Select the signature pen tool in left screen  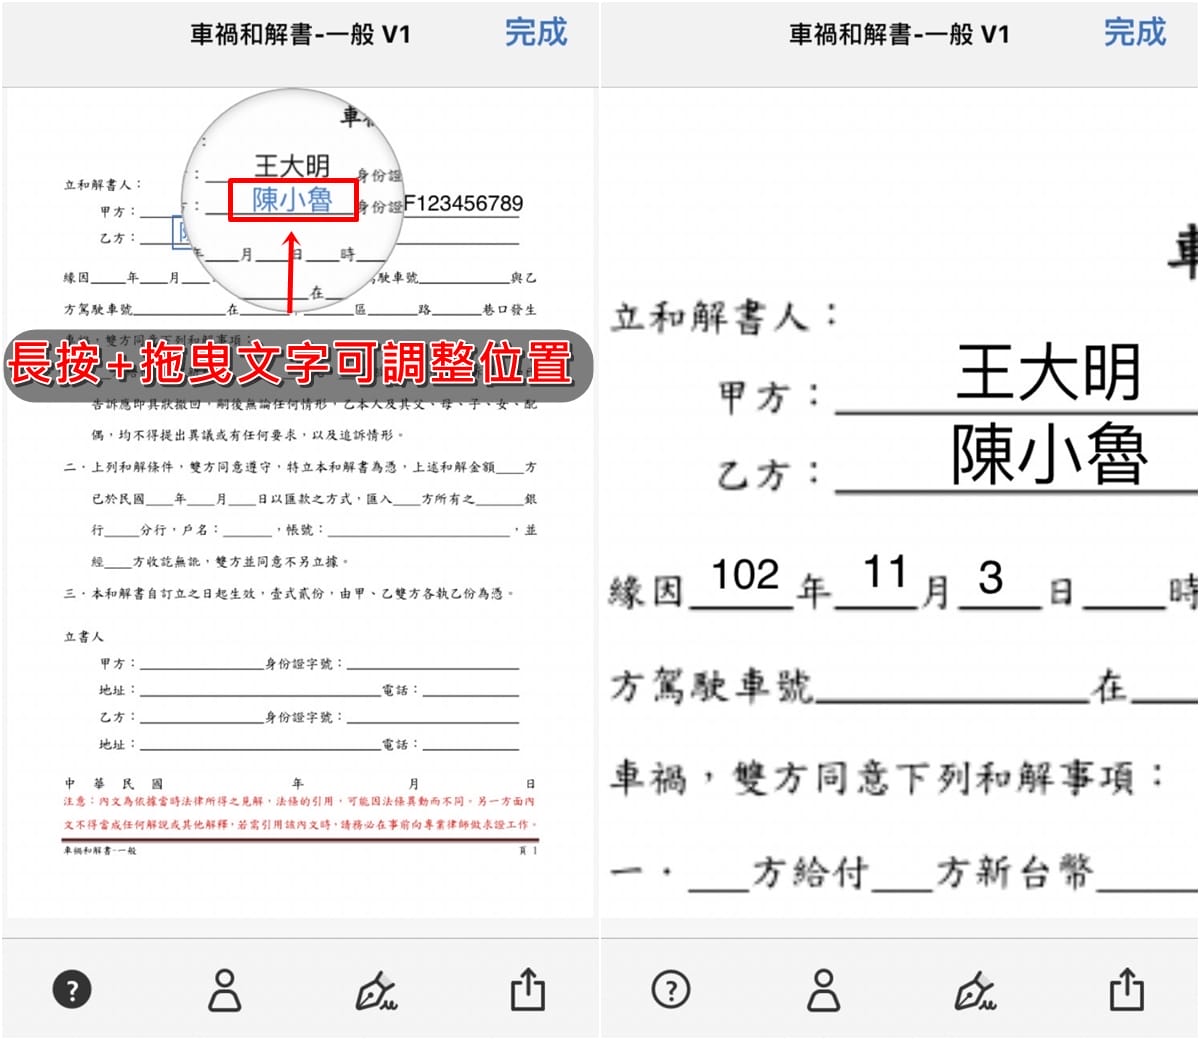click(x=376, y=991)
